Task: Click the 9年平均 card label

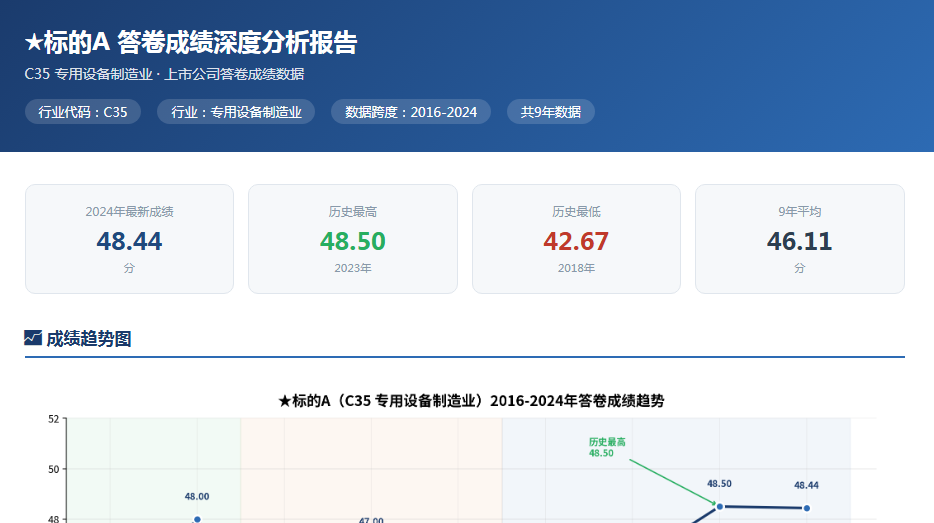Action: tap(799, 211)
